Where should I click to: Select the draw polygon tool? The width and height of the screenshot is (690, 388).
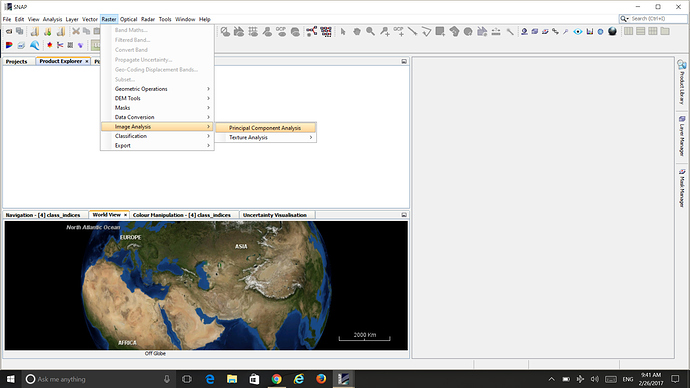point(454,32)
